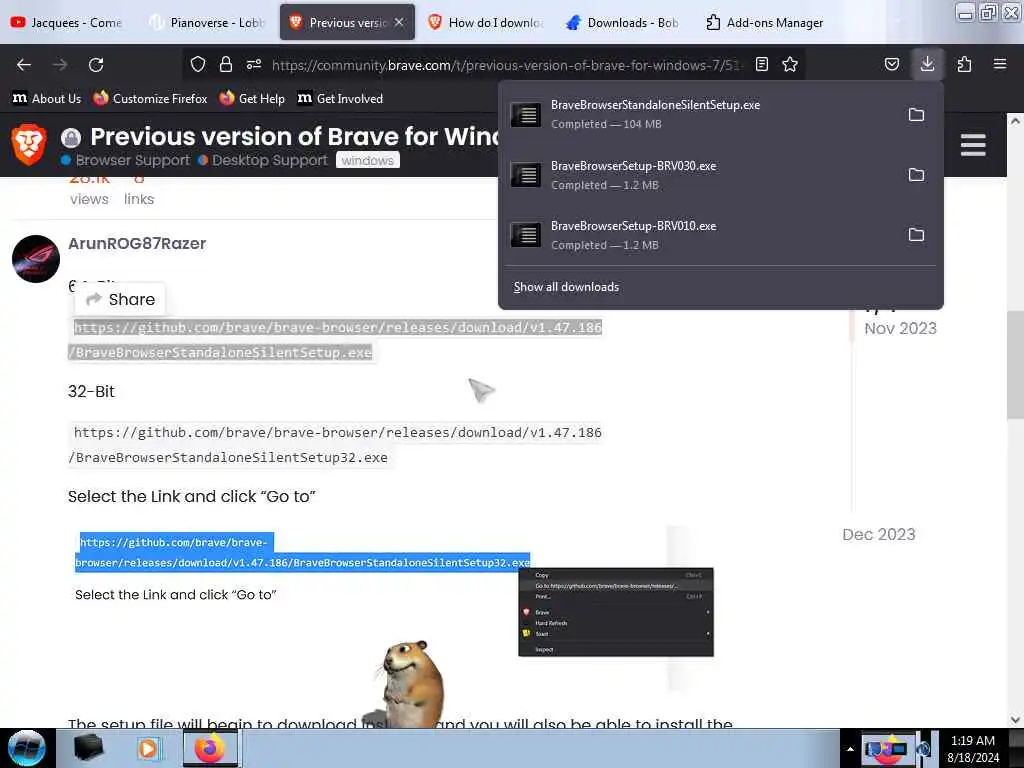The image size is (1024, 768).
Task: Switch to the Jacquees YouTube tab
Action: (x=67, y=22)
